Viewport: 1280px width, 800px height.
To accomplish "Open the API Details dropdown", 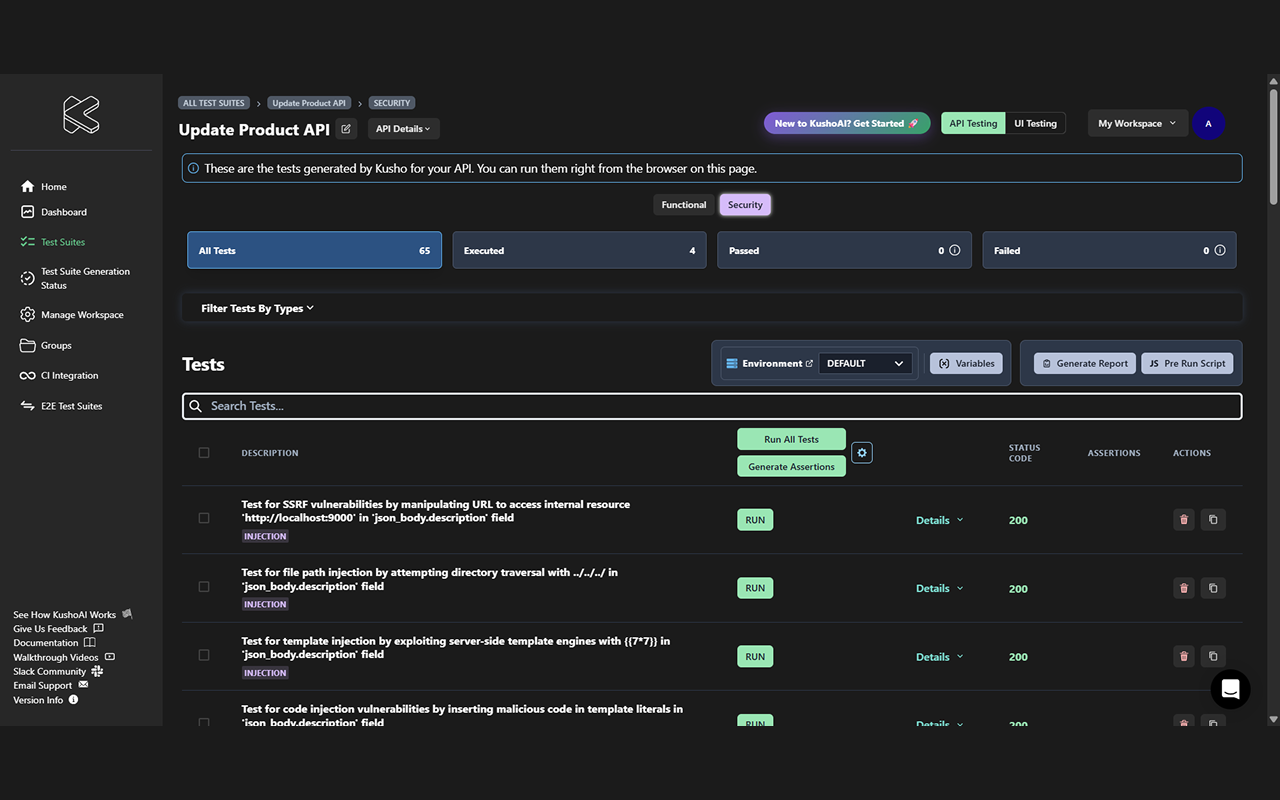I will coord(403,129).
